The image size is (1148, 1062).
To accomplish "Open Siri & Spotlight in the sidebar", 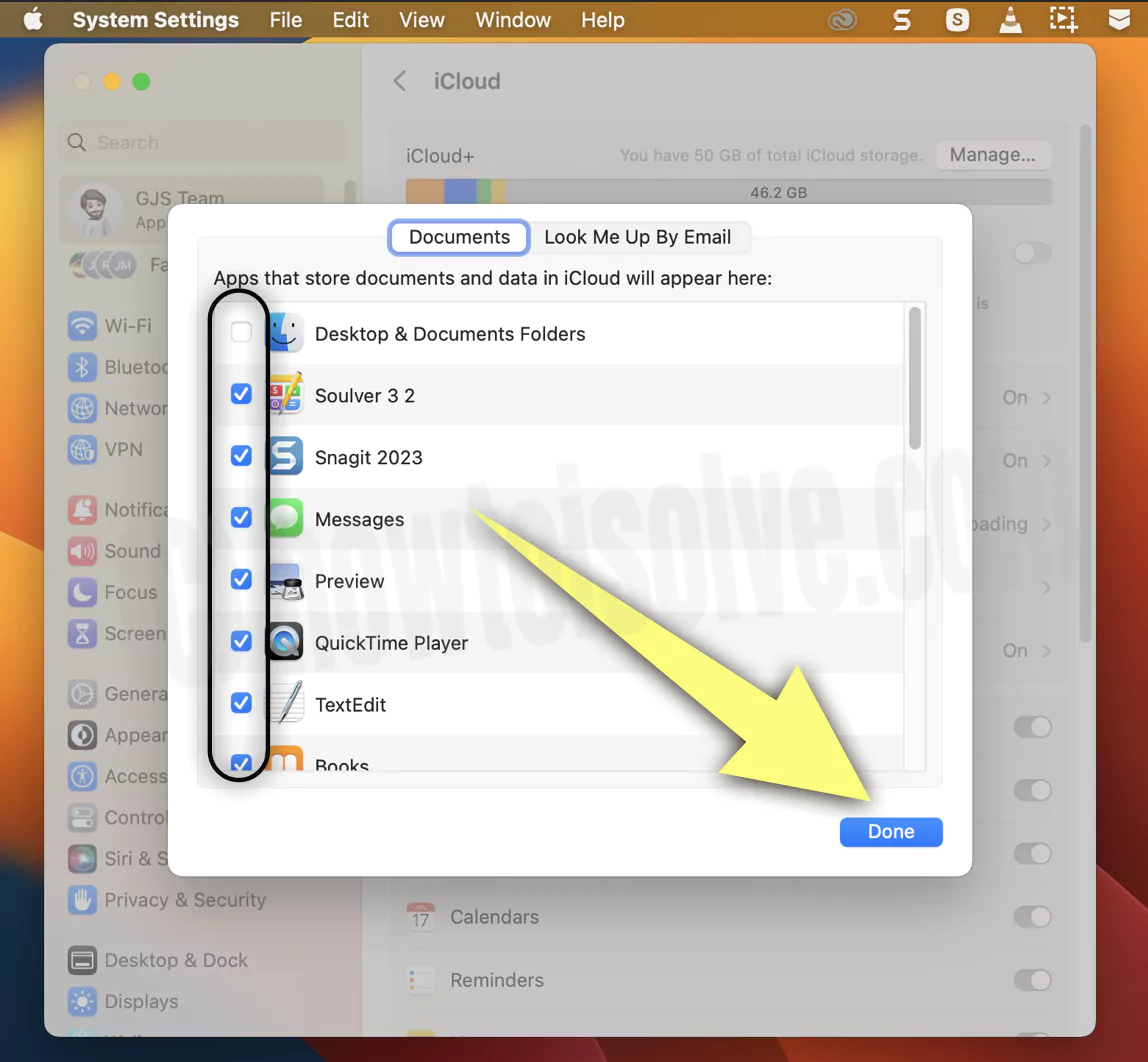I will [x=118, y=859].
